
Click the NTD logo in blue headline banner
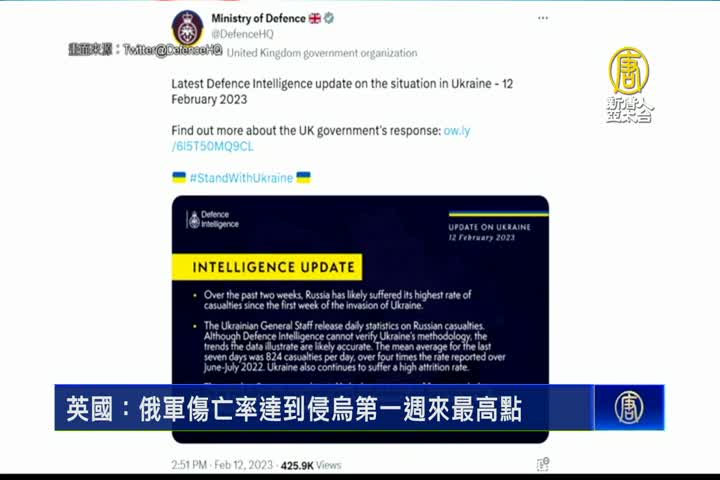(x=629, y=407)
